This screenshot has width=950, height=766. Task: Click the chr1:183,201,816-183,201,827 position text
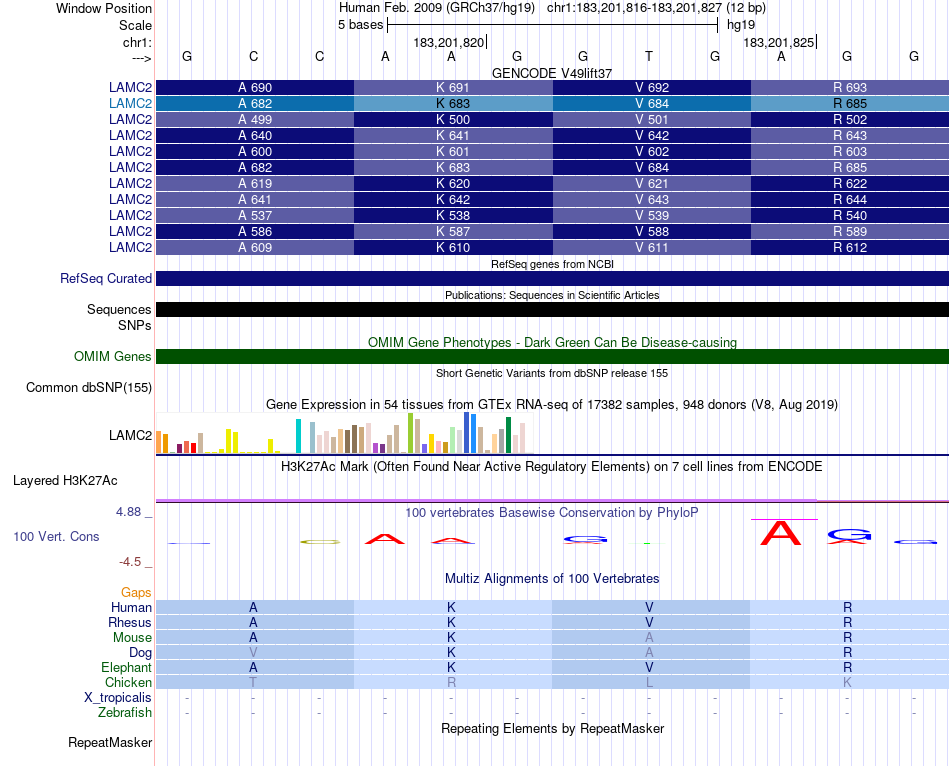634,8
